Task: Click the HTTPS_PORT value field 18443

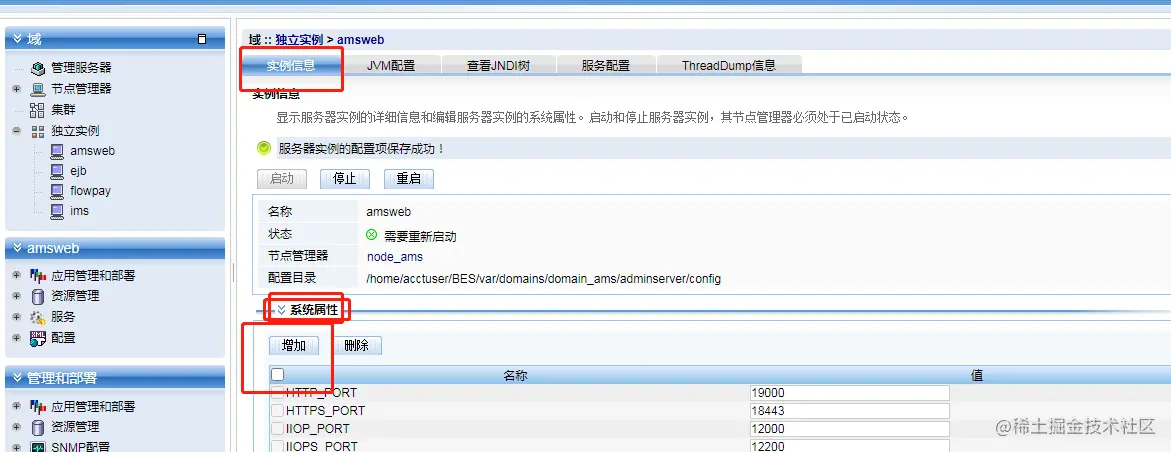Action: 849,411
